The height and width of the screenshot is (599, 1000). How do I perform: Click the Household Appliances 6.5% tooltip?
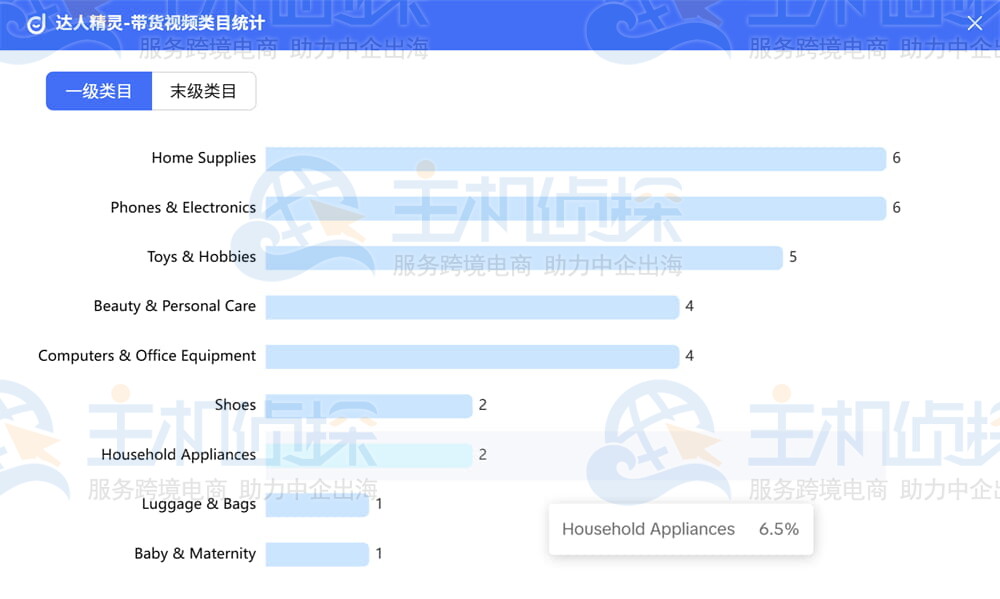click(x=681, y=529)
